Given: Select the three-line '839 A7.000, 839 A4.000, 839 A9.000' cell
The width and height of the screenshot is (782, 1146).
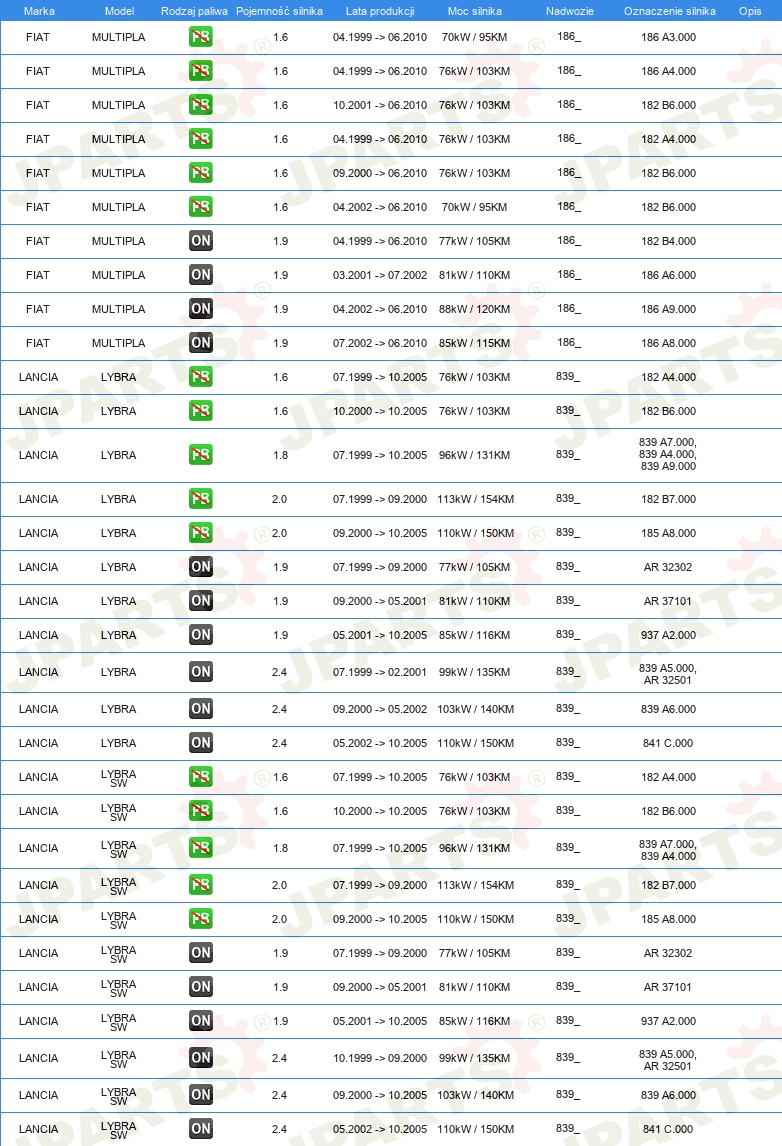Looking at the screenshot, I should point(668,454).
